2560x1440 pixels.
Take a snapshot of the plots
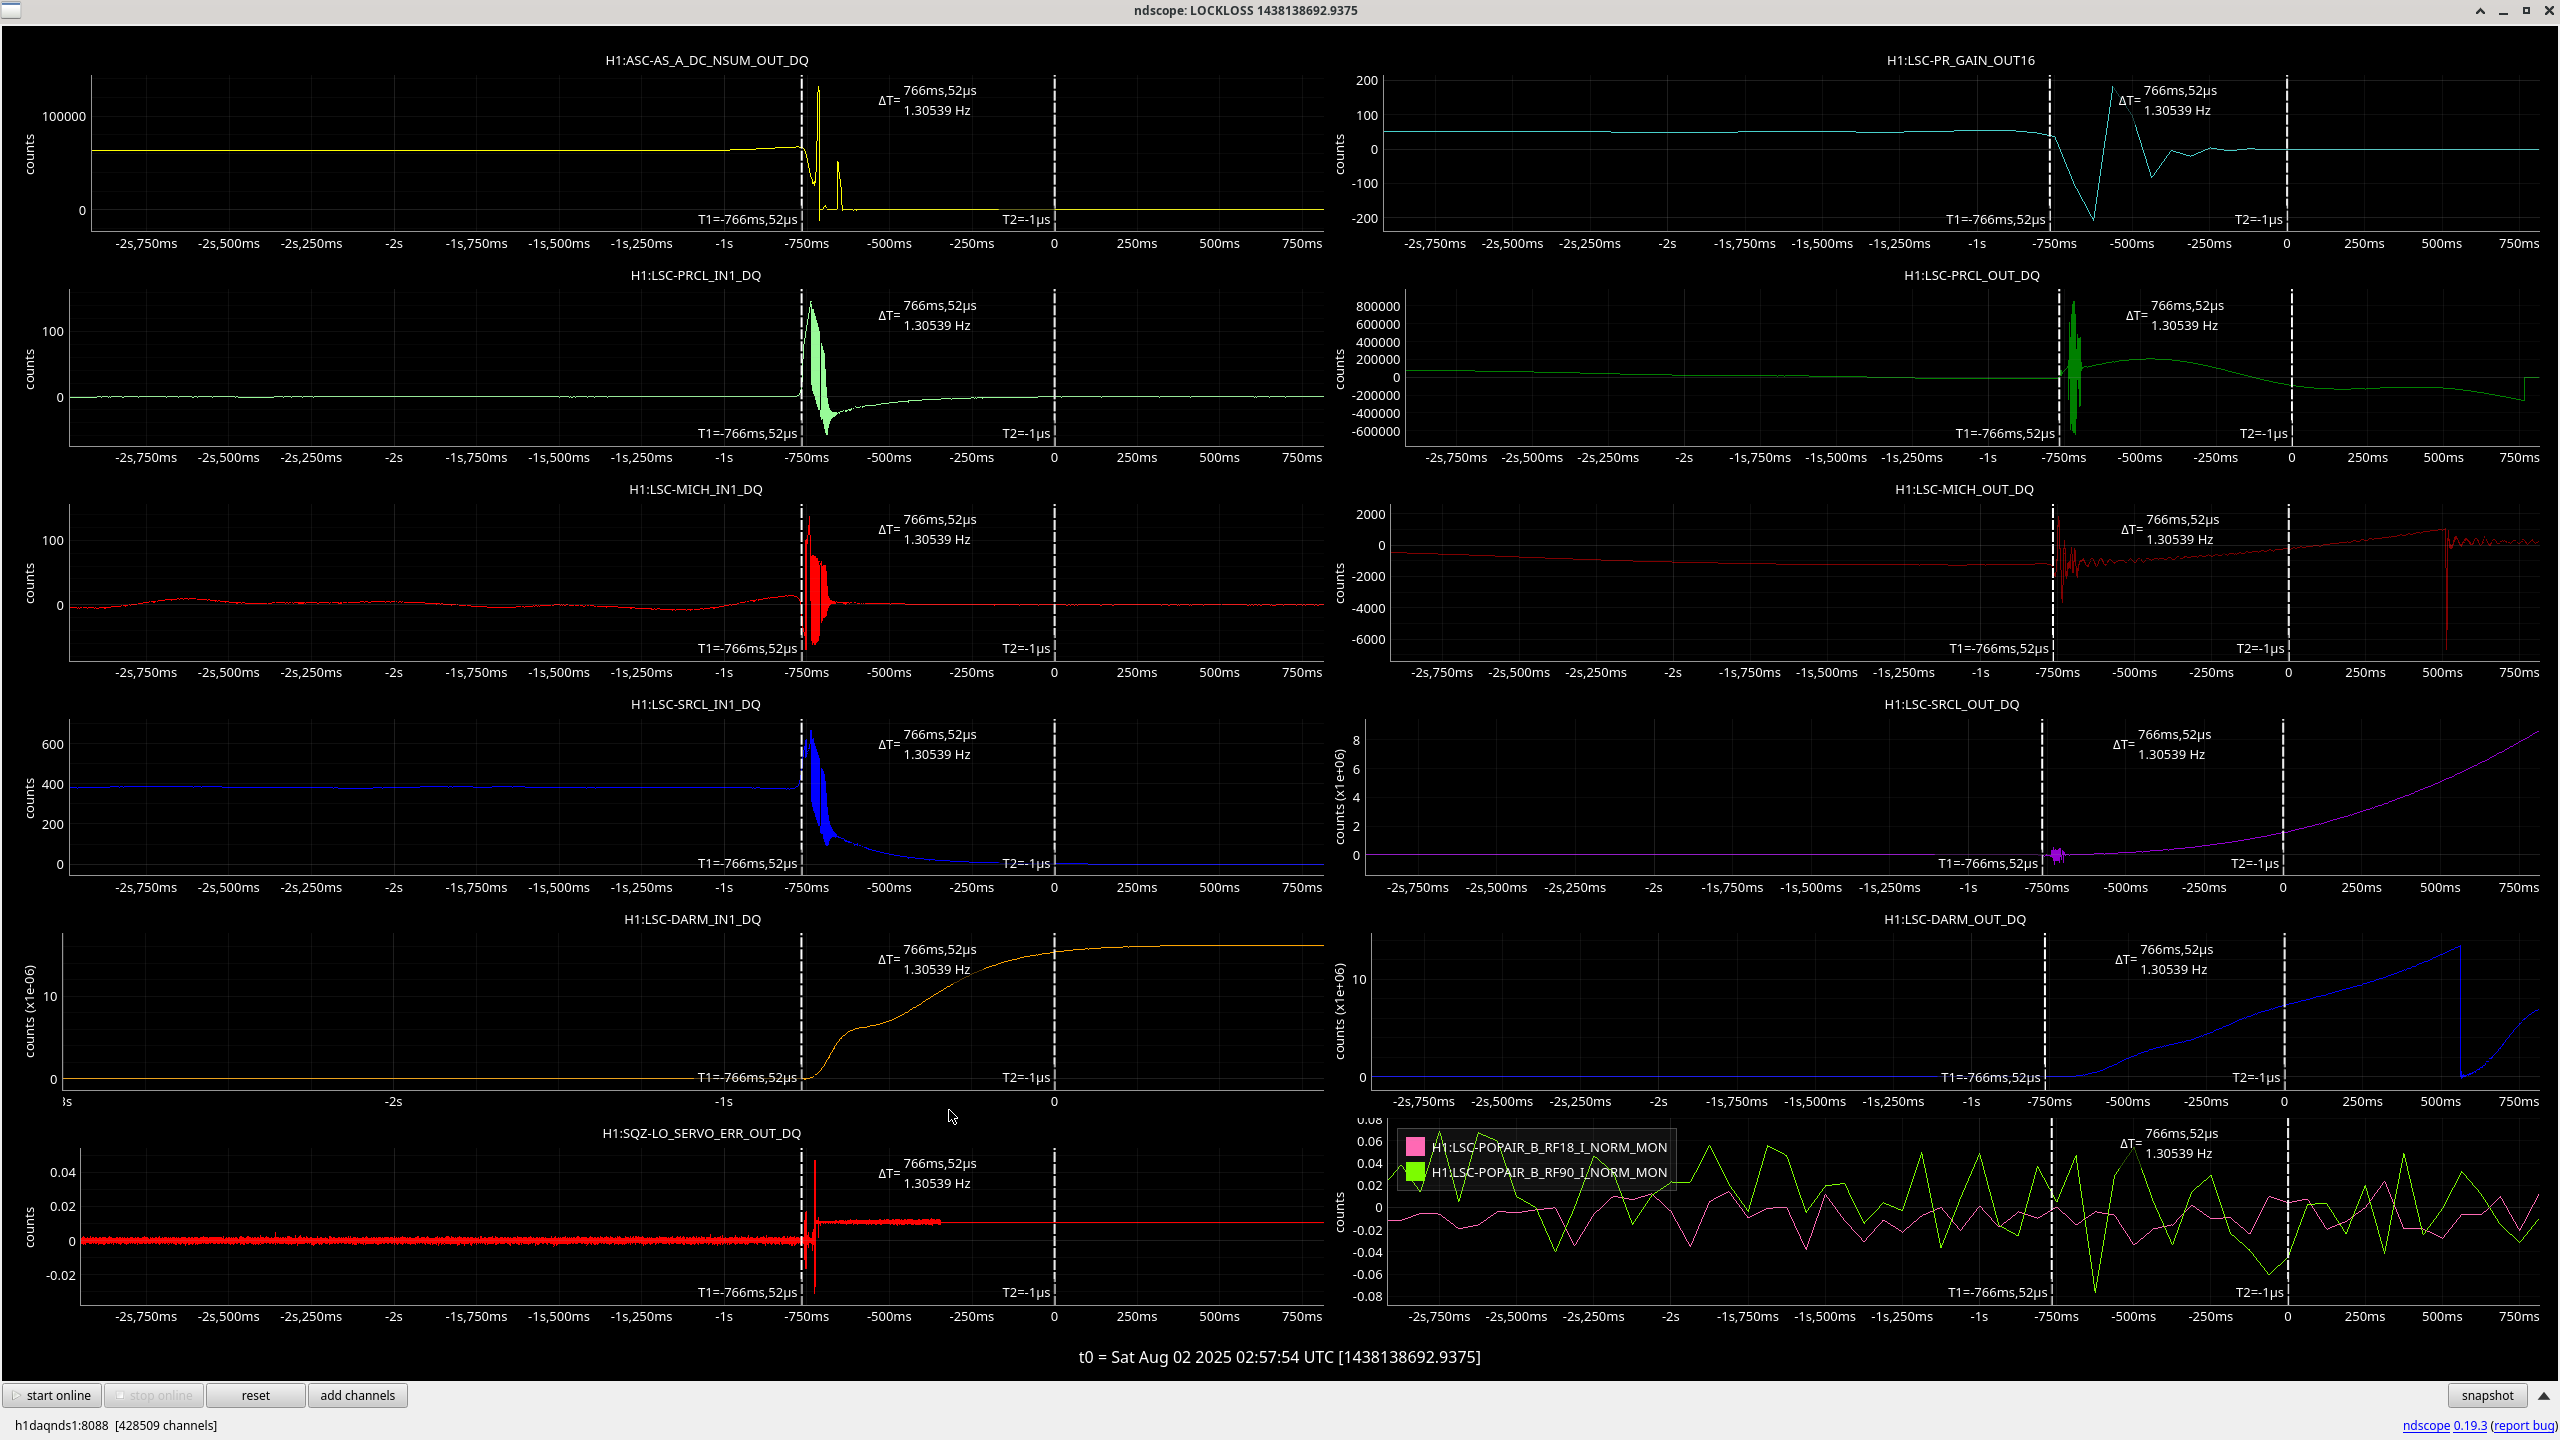(x=2487, y=1395)
